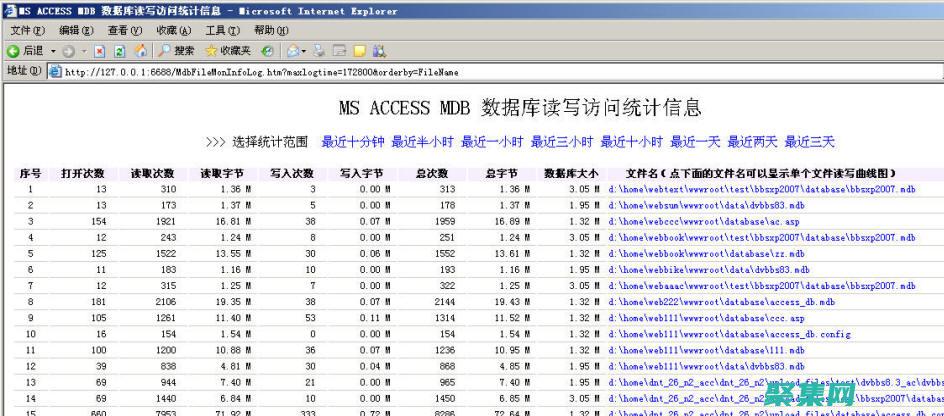
Task: Expand the Mail icon dropdown arrow
Action: coord(304,51)
